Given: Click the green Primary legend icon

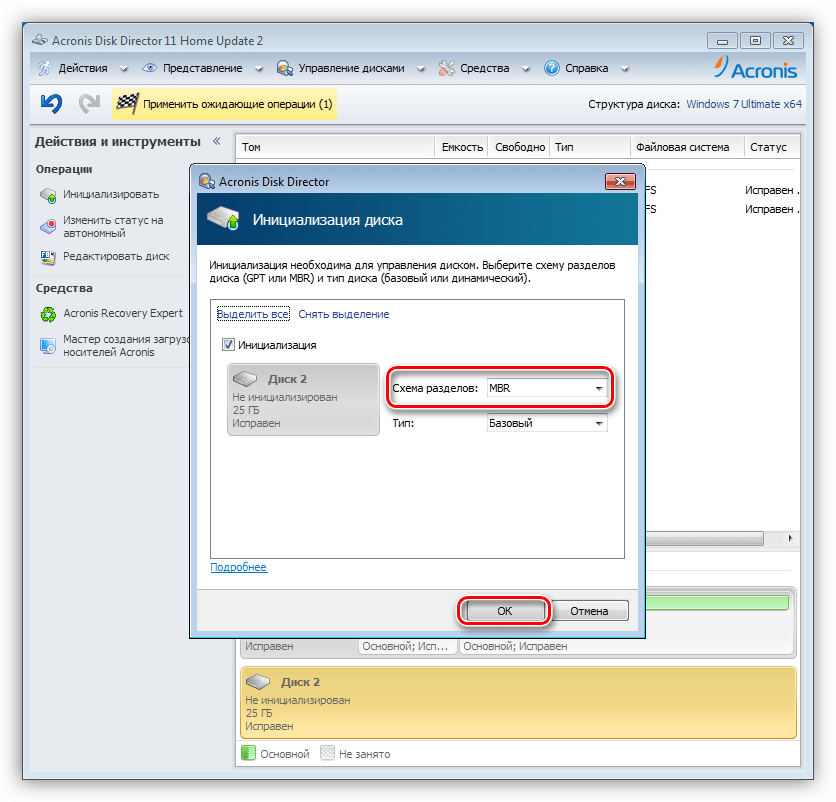Looking at the screenshot, I should [x=248, y=752].
